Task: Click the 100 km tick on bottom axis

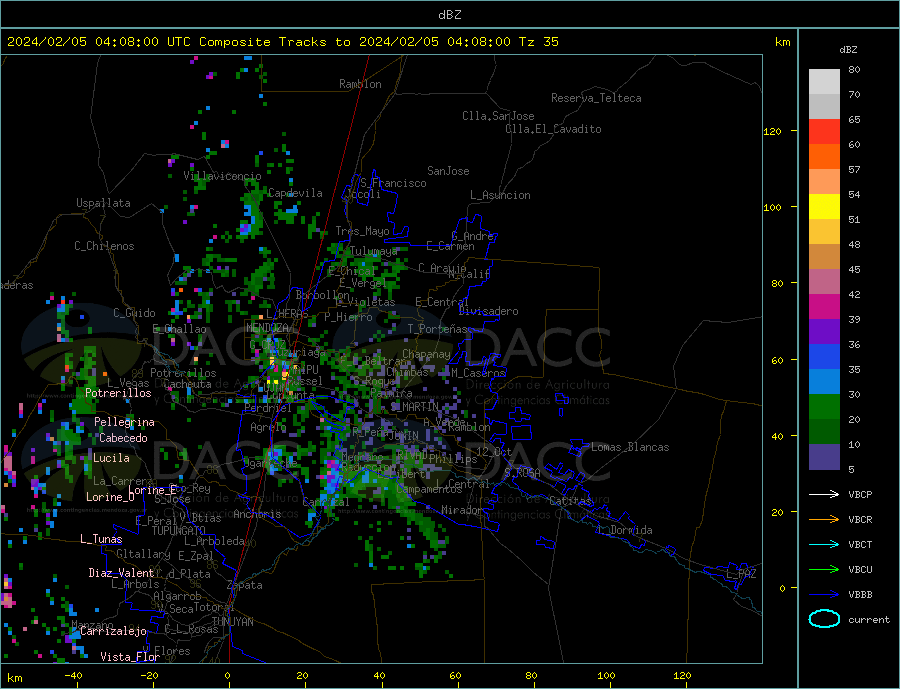Action: (606, 676)
